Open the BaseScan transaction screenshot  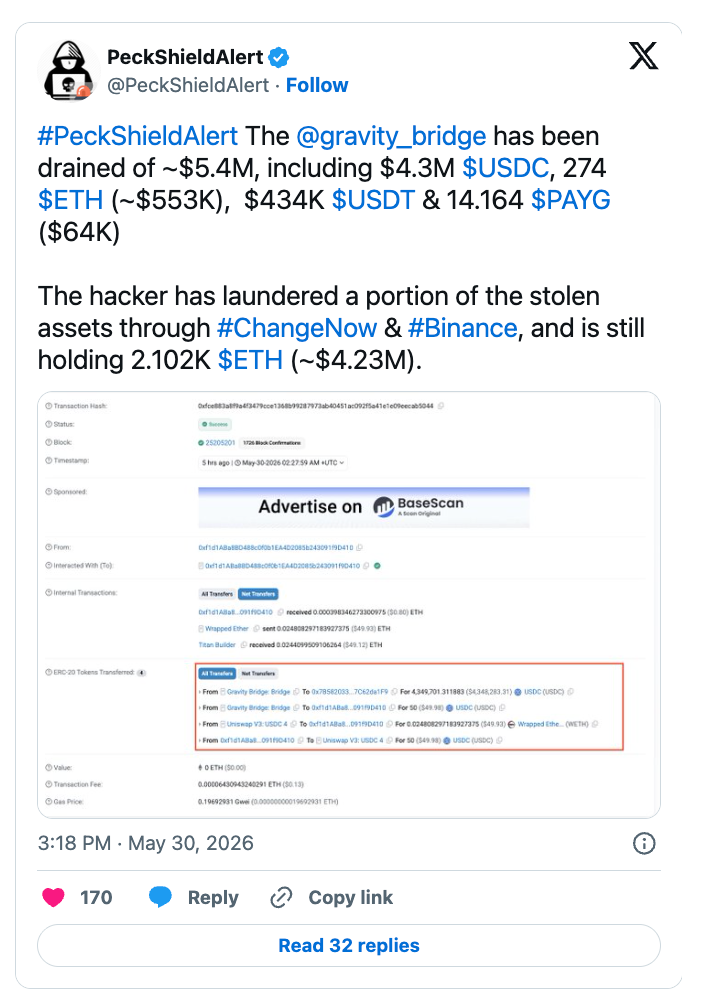pos(349,605)
